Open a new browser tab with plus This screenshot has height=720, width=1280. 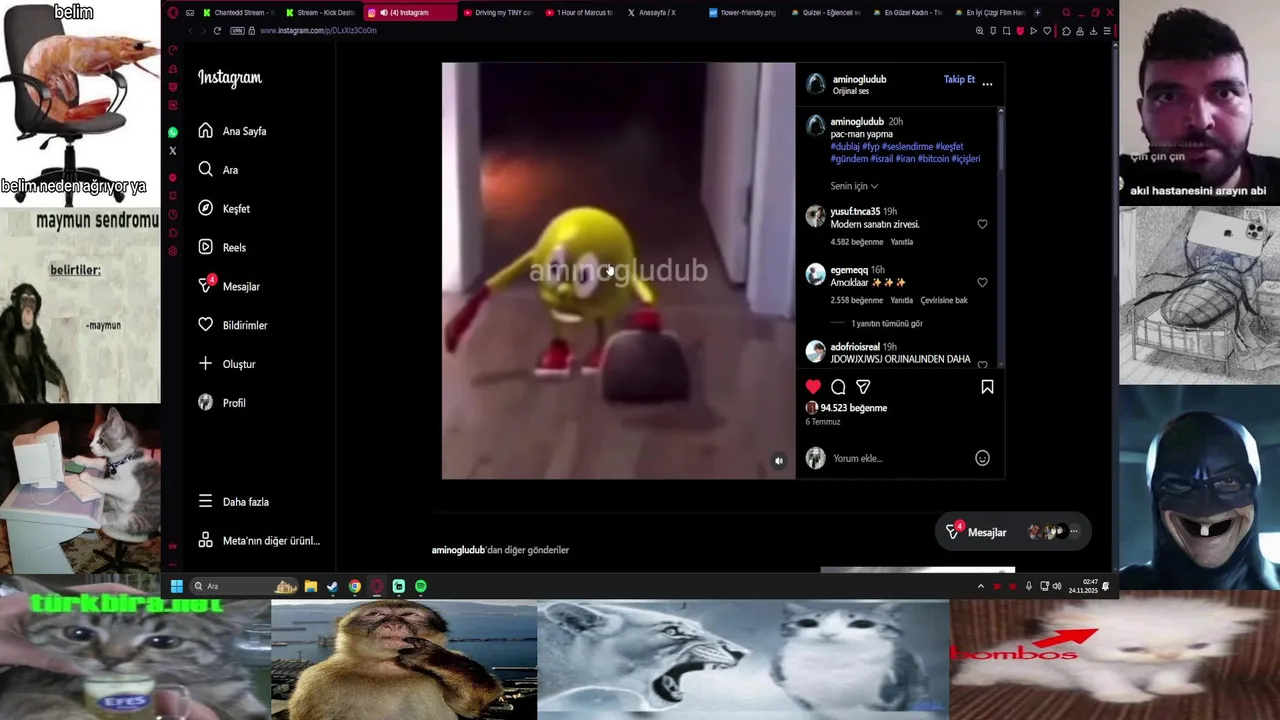1037,13
